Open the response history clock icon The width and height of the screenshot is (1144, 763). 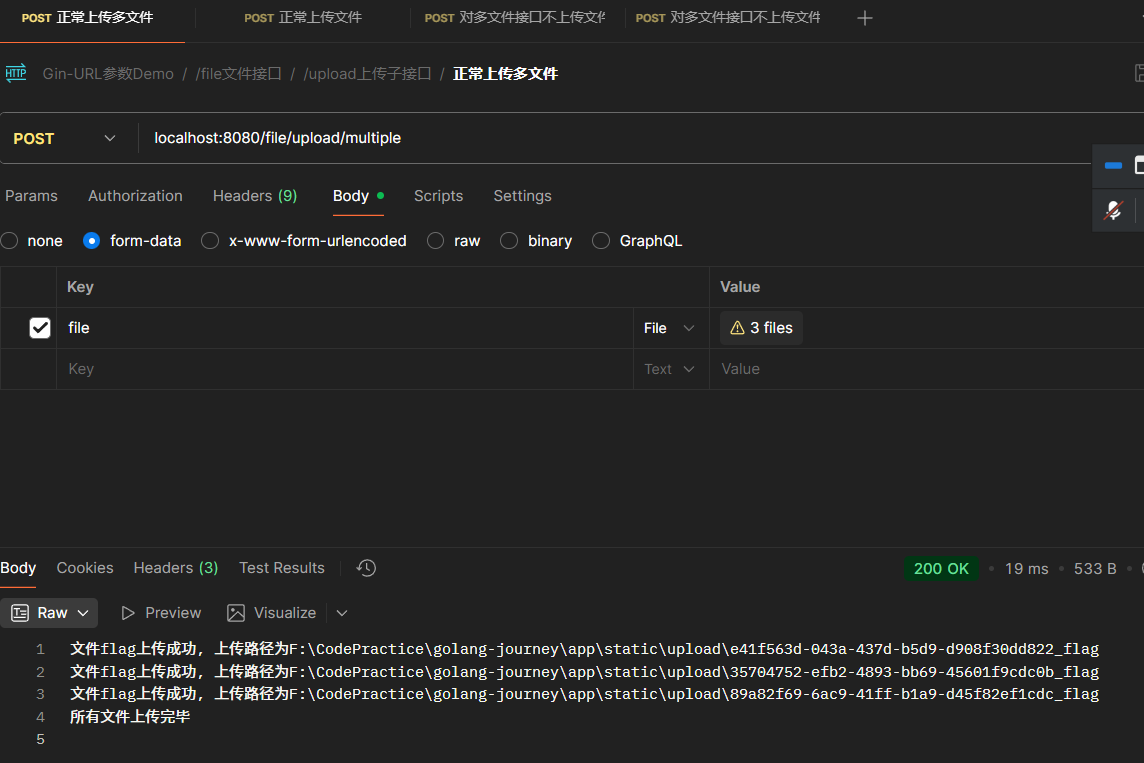point(367,568)
